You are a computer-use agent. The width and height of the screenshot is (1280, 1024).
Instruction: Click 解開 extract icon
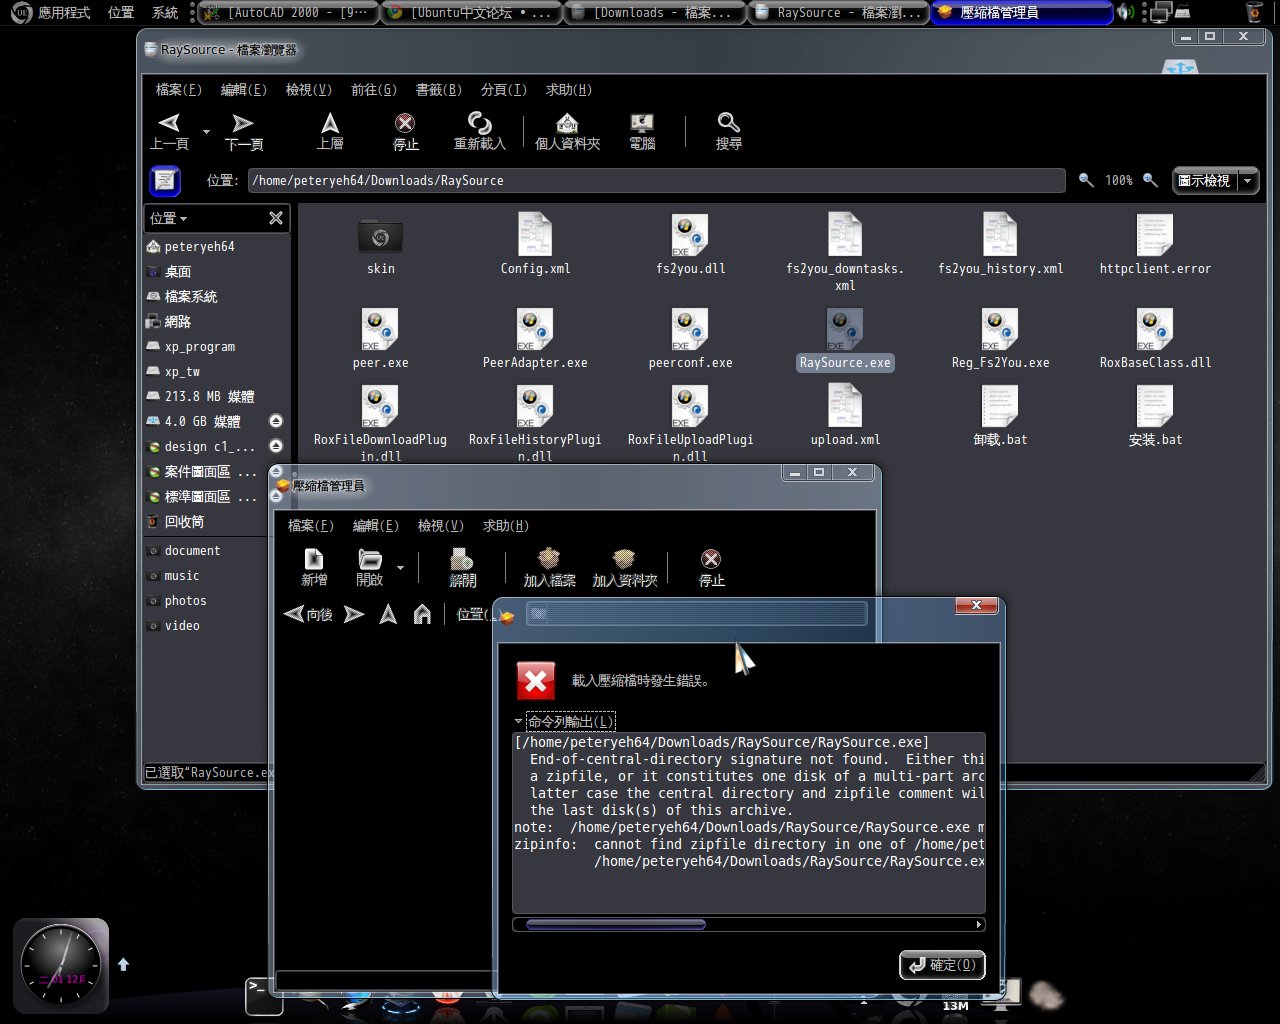point(462,567)
